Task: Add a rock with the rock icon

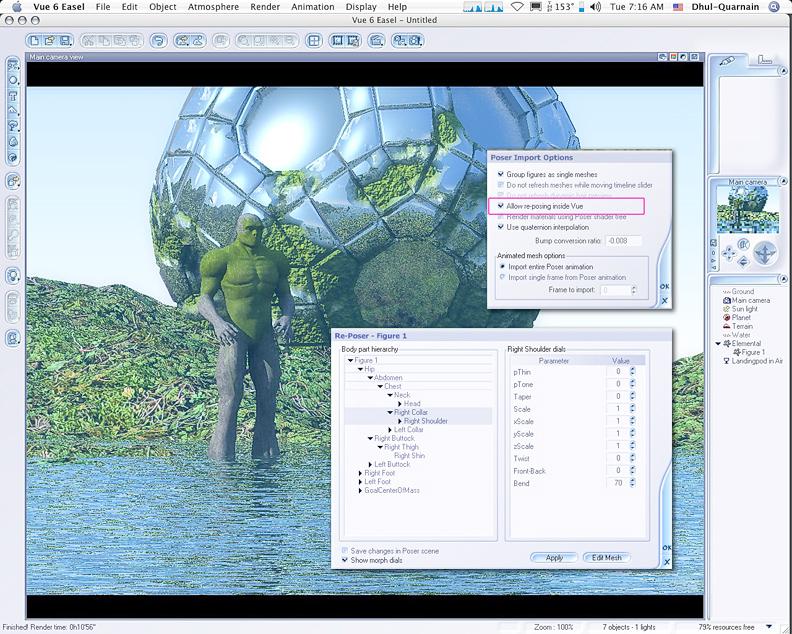Action: 13,142
